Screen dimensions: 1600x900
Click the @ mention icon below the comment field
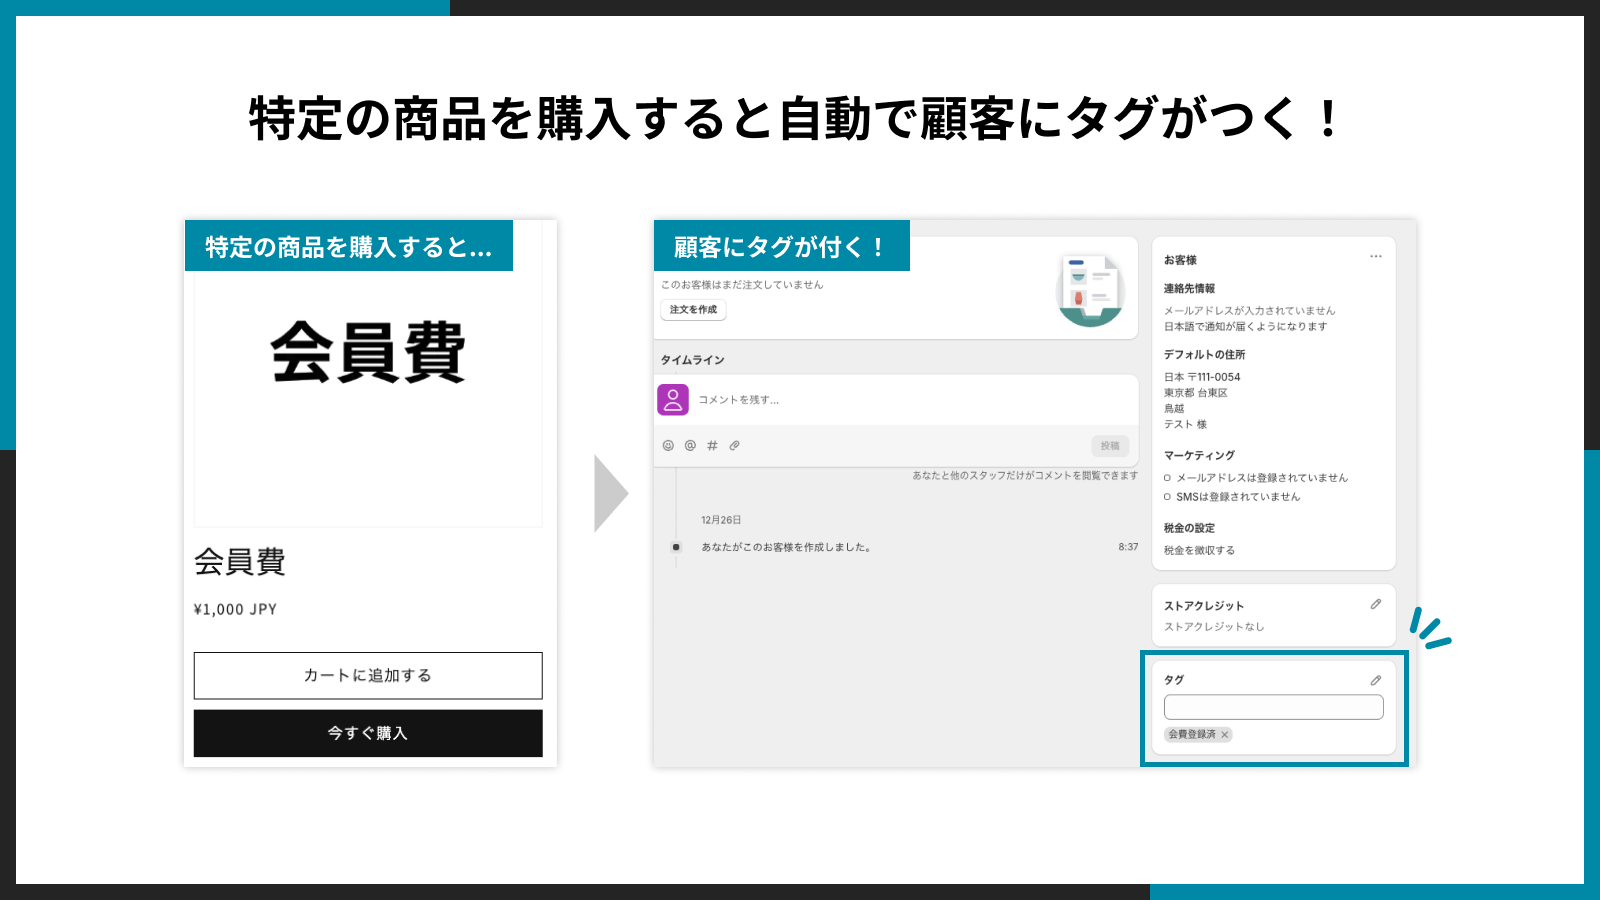pyautogui.click(x=689, y=446)
